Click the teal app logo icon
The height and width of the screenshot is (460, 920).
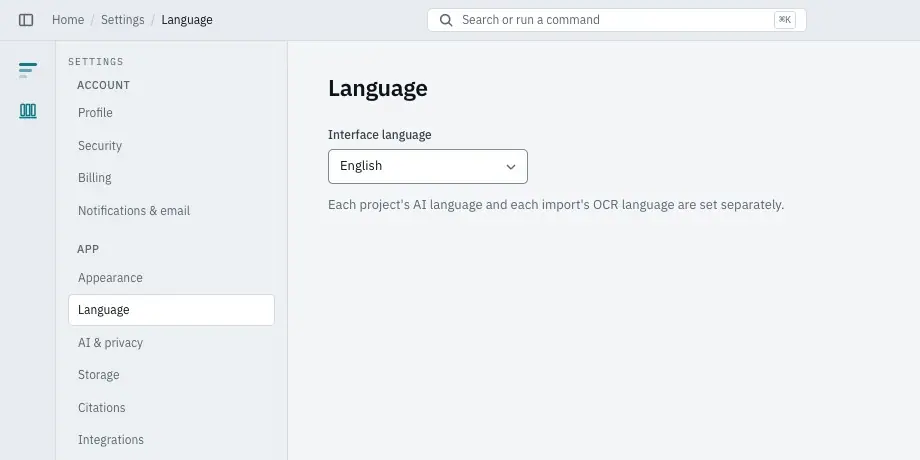point(28,70)
